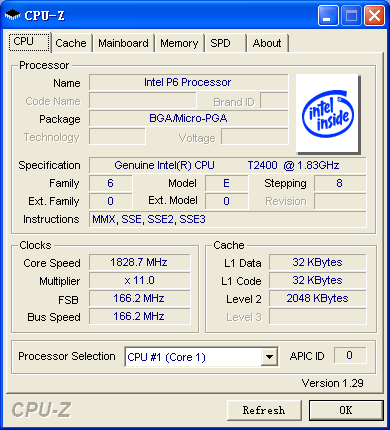Click the Level 2 2048 KBytes value

click(317, 298)
